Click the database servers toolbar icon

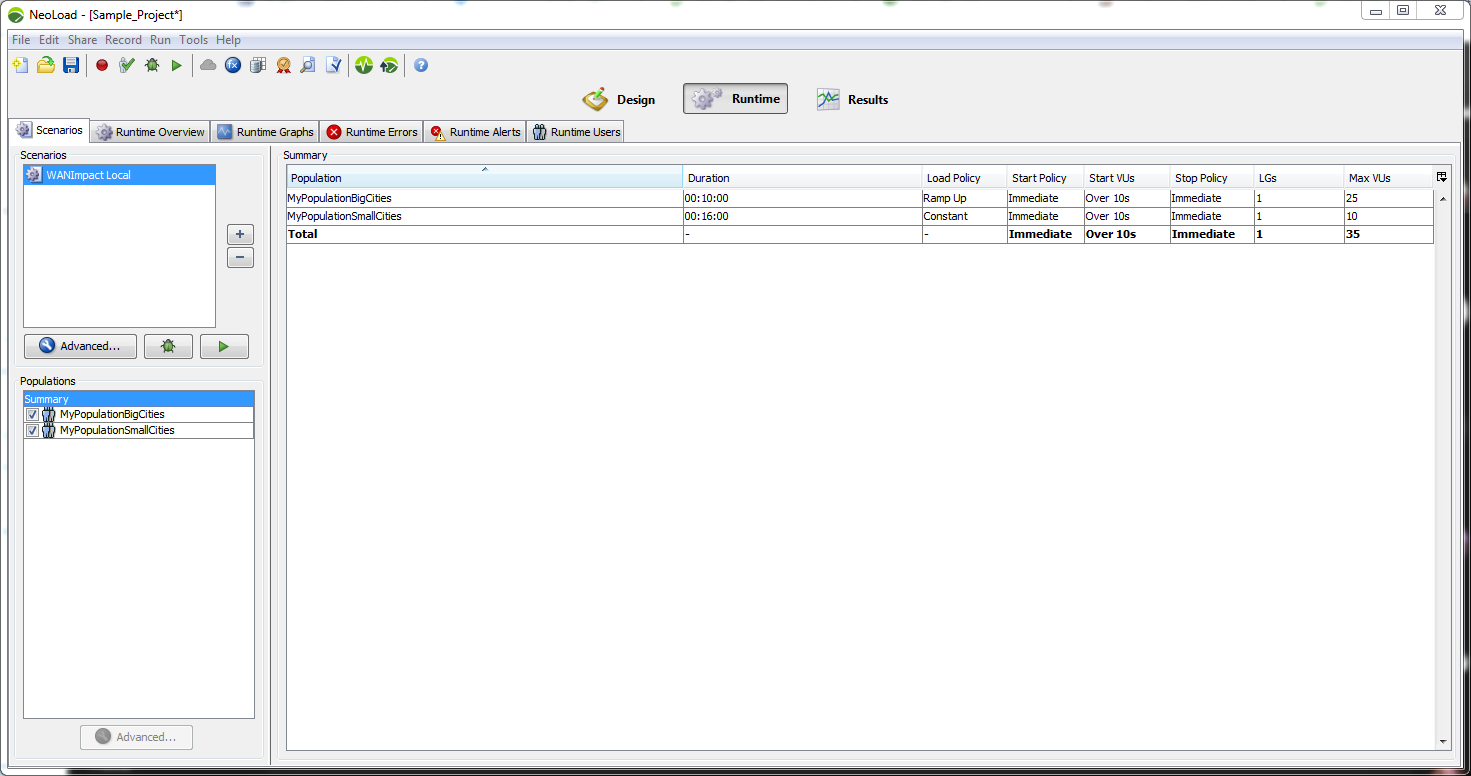(258, 65)
